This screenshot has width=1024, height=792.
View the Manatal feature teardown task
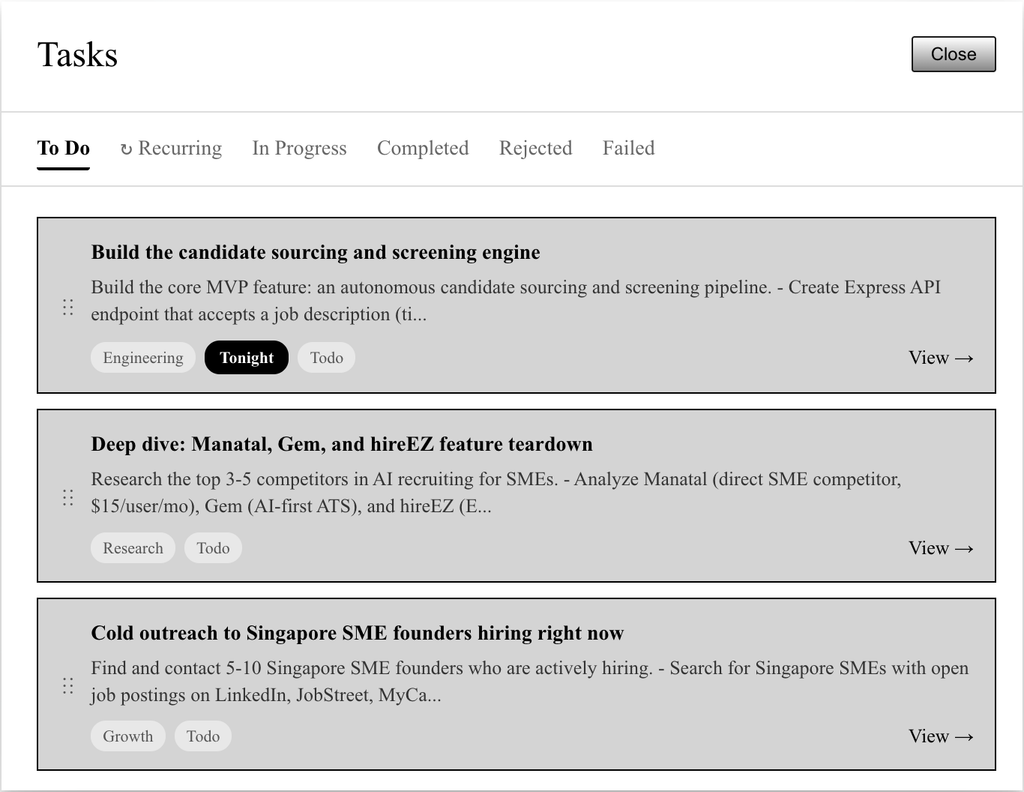pos(940,548)
